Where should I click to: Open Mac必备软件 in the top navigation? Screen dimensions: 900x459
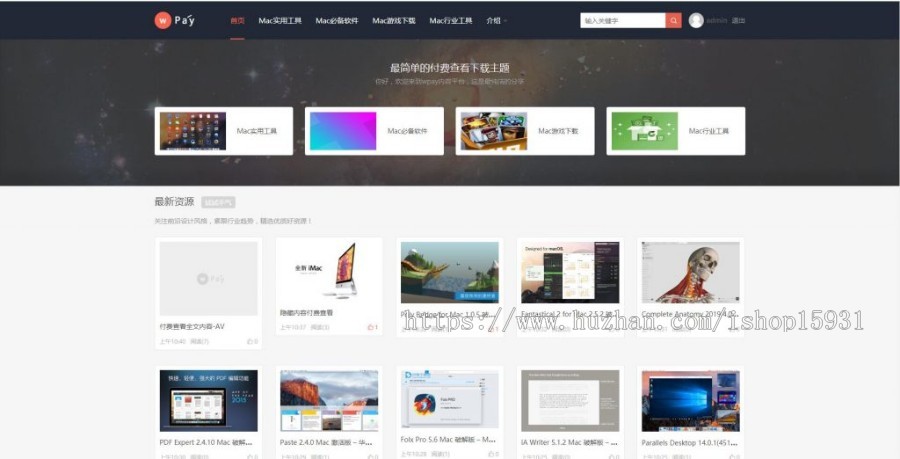tap(337, 21)
